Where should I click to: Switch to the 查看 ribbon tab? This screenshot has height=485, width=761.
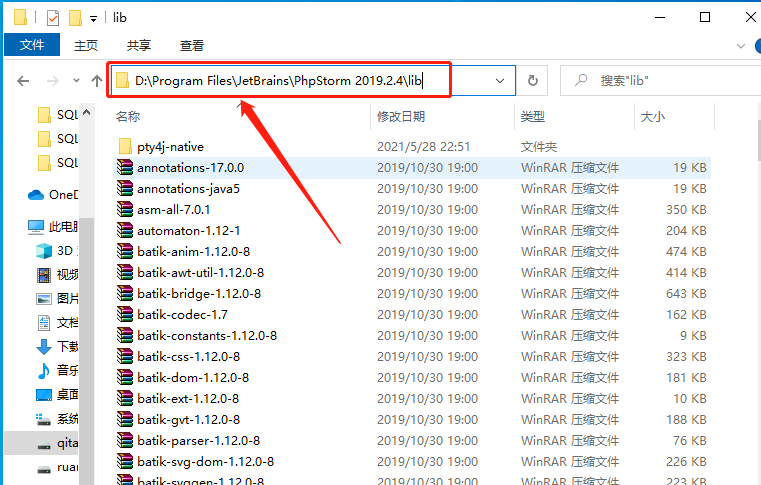pos(192,45)
